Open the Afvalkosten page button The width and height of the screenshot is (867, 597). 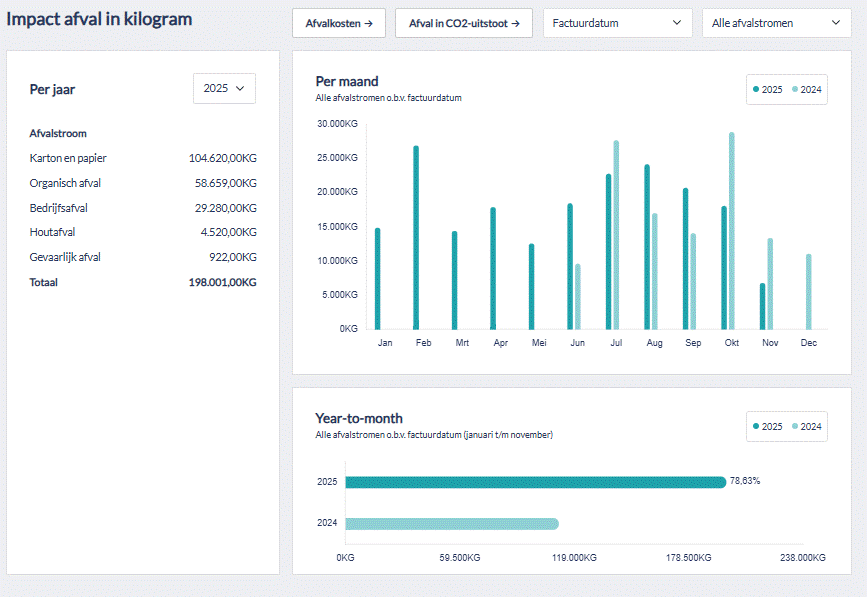pos(338,23)
